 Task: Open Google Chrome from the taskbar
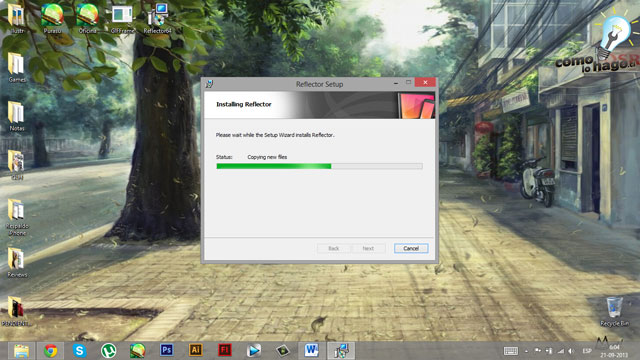51,351
